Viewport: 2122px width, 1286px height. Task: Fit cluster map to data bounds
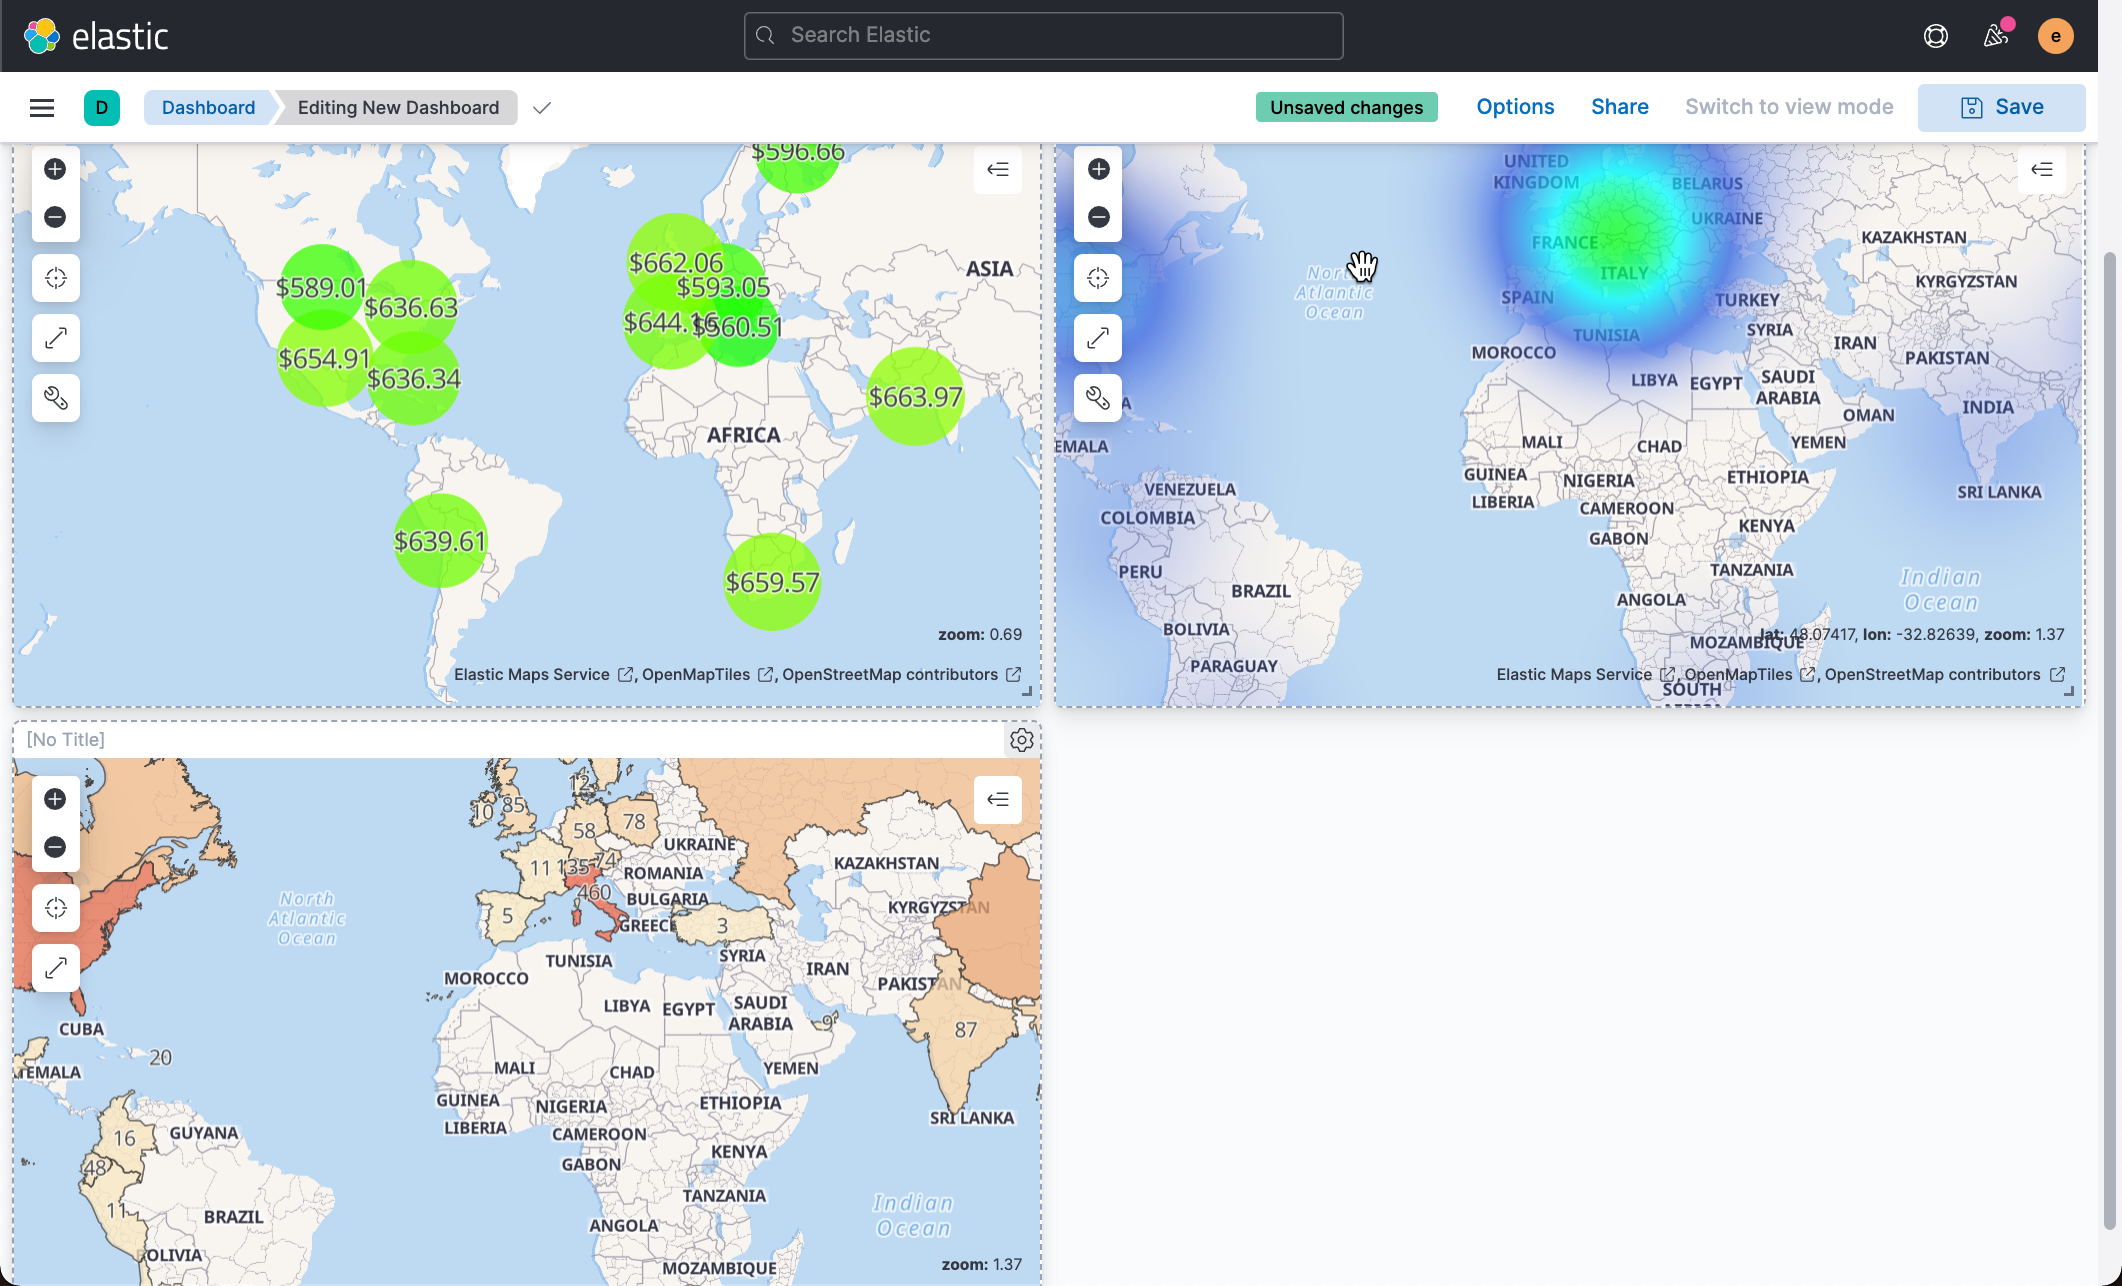pos(55,277)
